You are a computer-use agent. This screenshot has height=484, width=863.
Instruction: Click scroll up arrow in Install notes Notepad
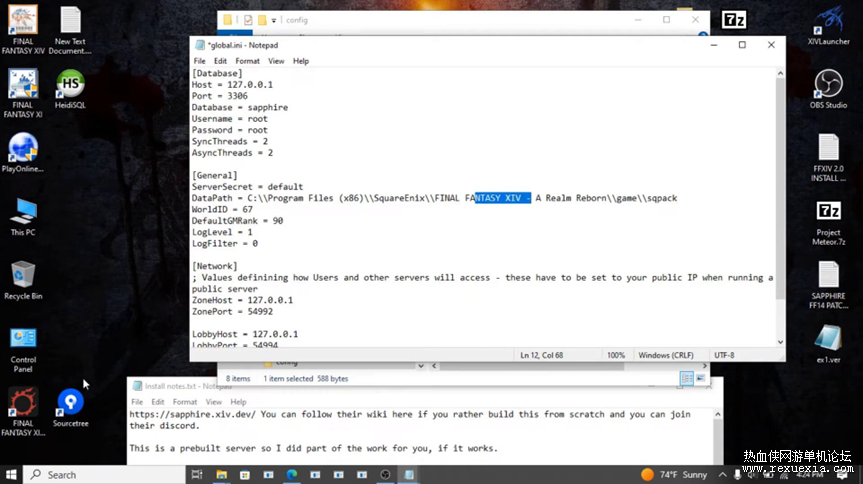[718, 414]
